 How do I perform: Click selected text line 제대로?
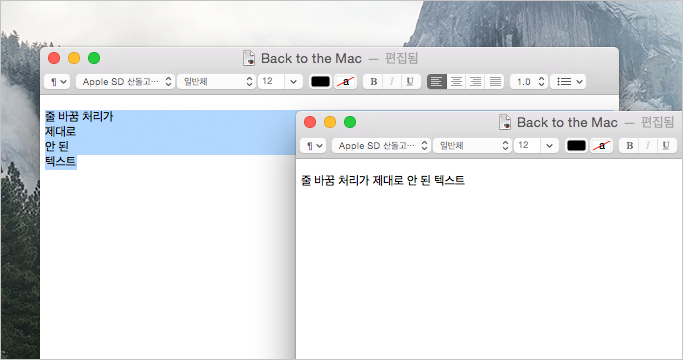61,132
